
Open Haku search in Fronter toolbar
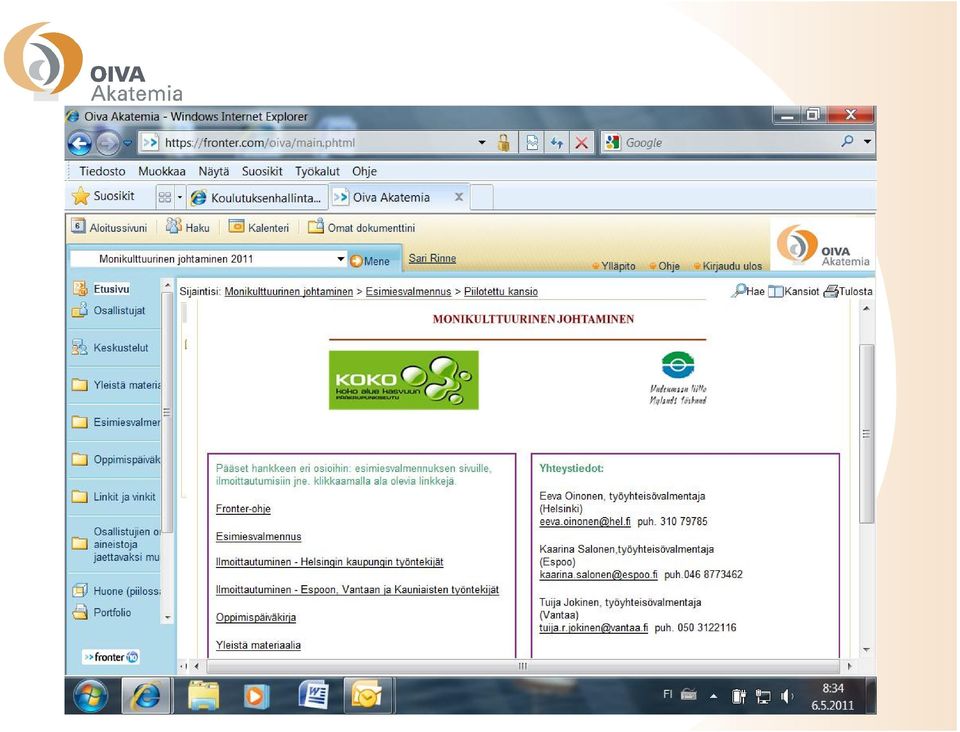pyautogui.click(x=188, y=227)
